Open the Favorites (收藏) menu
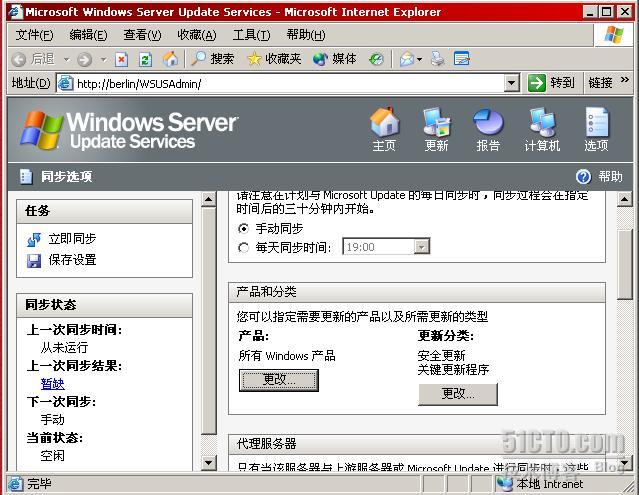 tap(197, 35)
